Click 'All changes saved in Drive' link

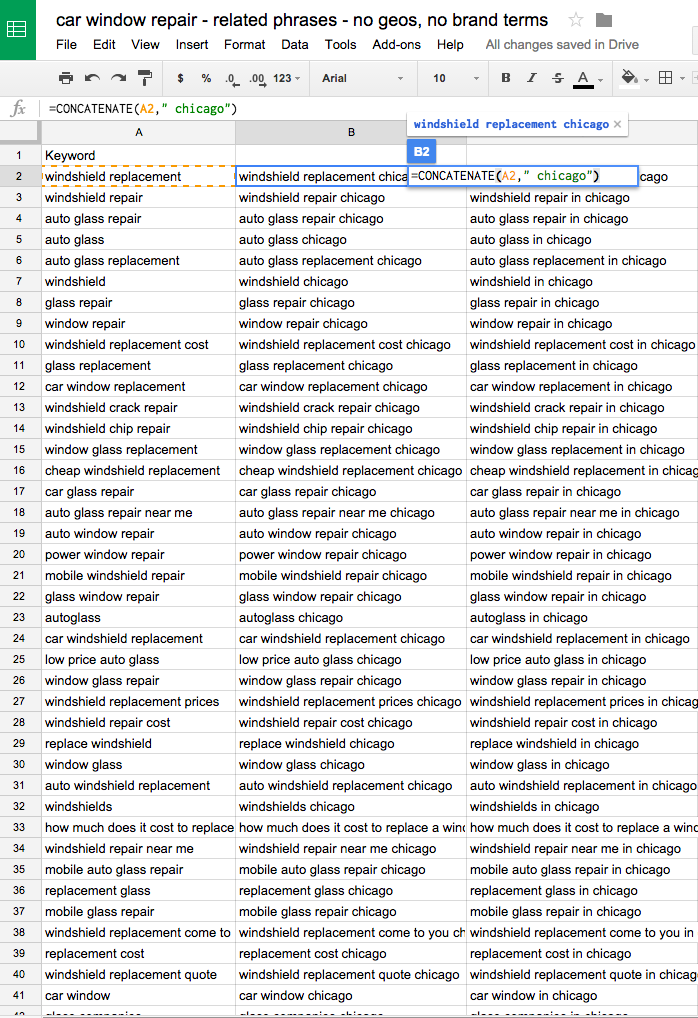[562, 44]
